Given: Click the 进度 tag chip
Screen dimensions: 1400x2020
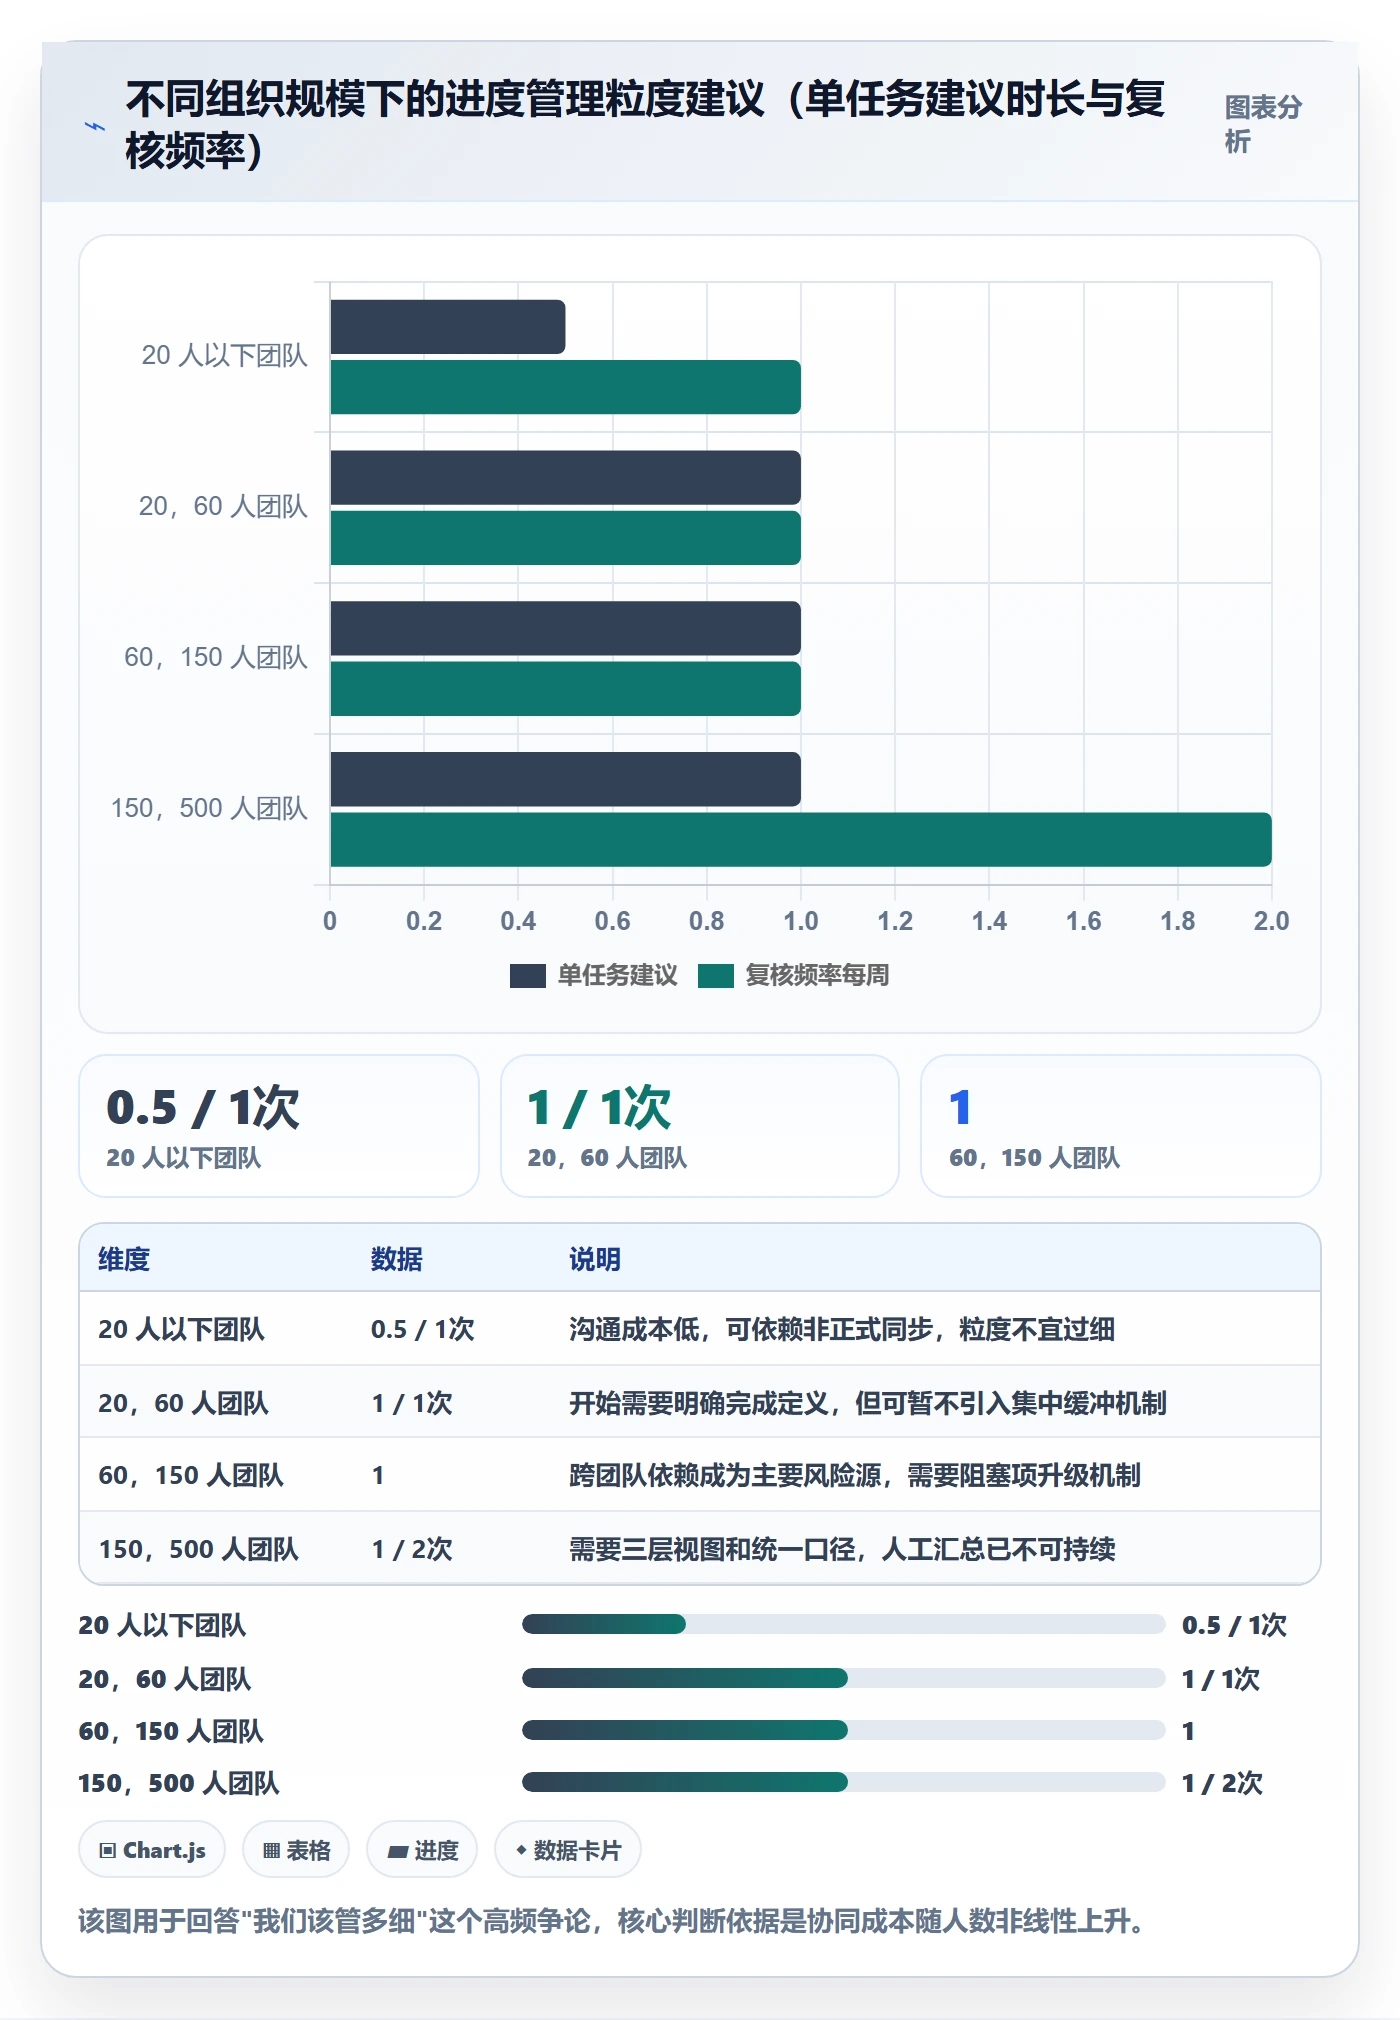Looking at the screenshot, I should 422,1850.
